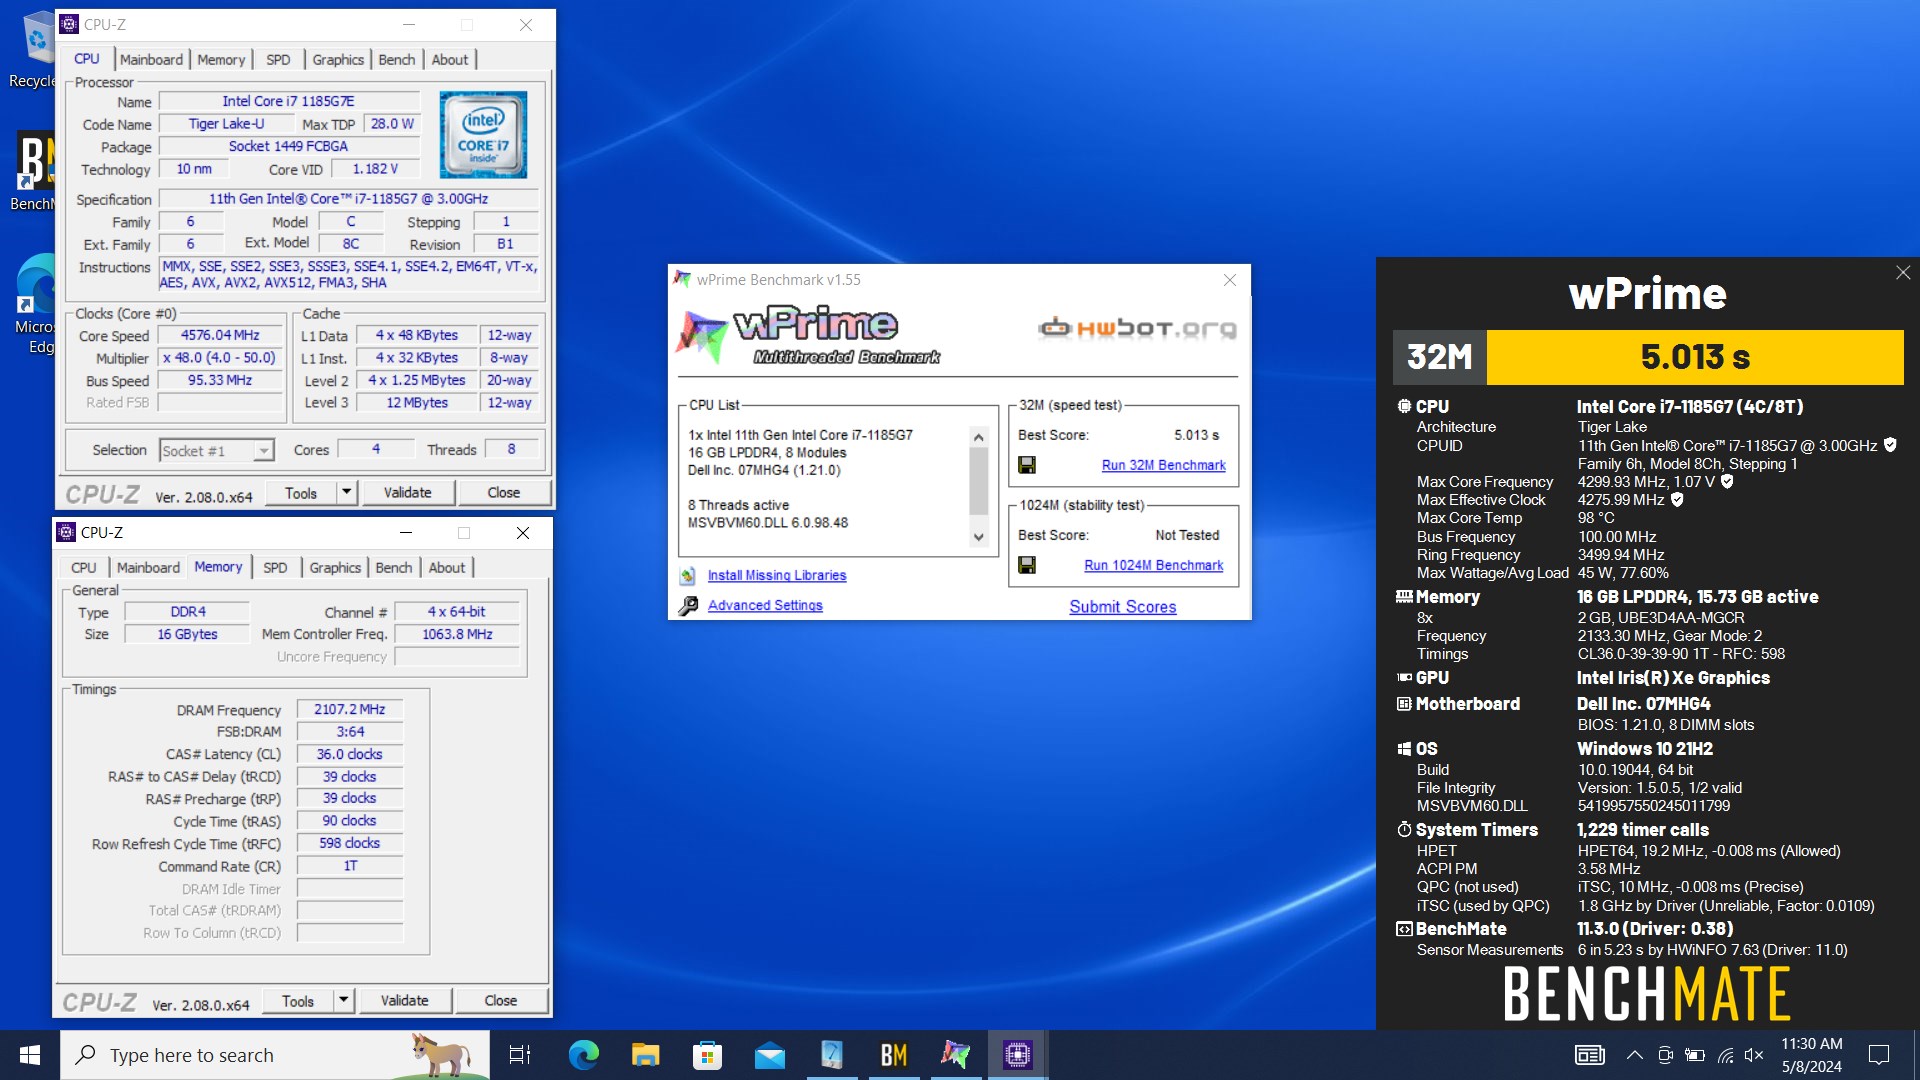The width and height of the screenshot is (1920, 1080).
Task: Click the save icon under 1024M Best Score
Action: click(x=1026, y=565)
